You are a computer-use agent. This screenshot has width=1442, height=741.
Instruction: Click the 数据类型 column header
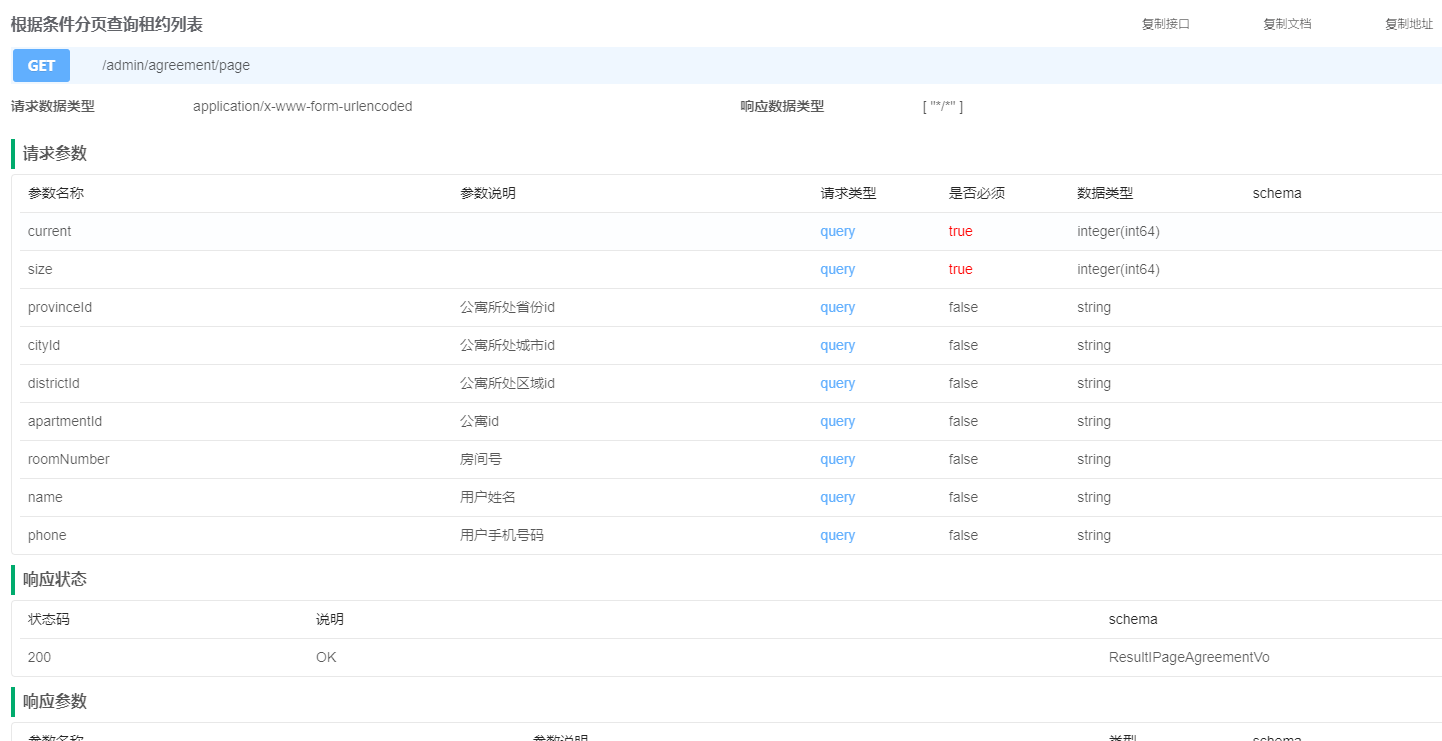coord(1105,193)
